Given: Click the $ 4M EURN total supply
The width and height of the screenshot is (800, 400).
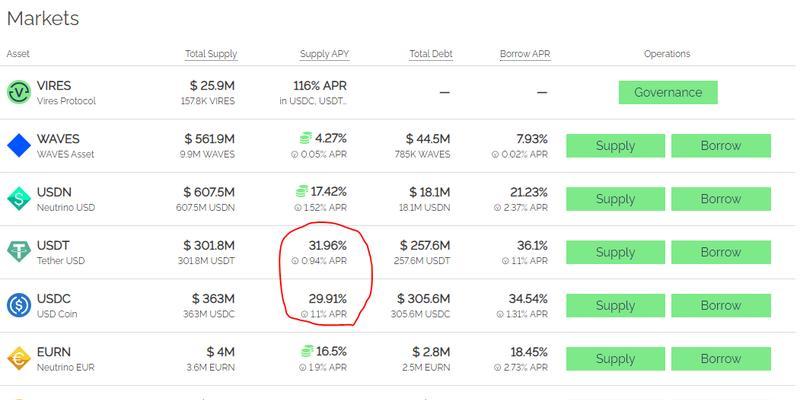Looking at the screenshot, I should [x=220, y=352].
